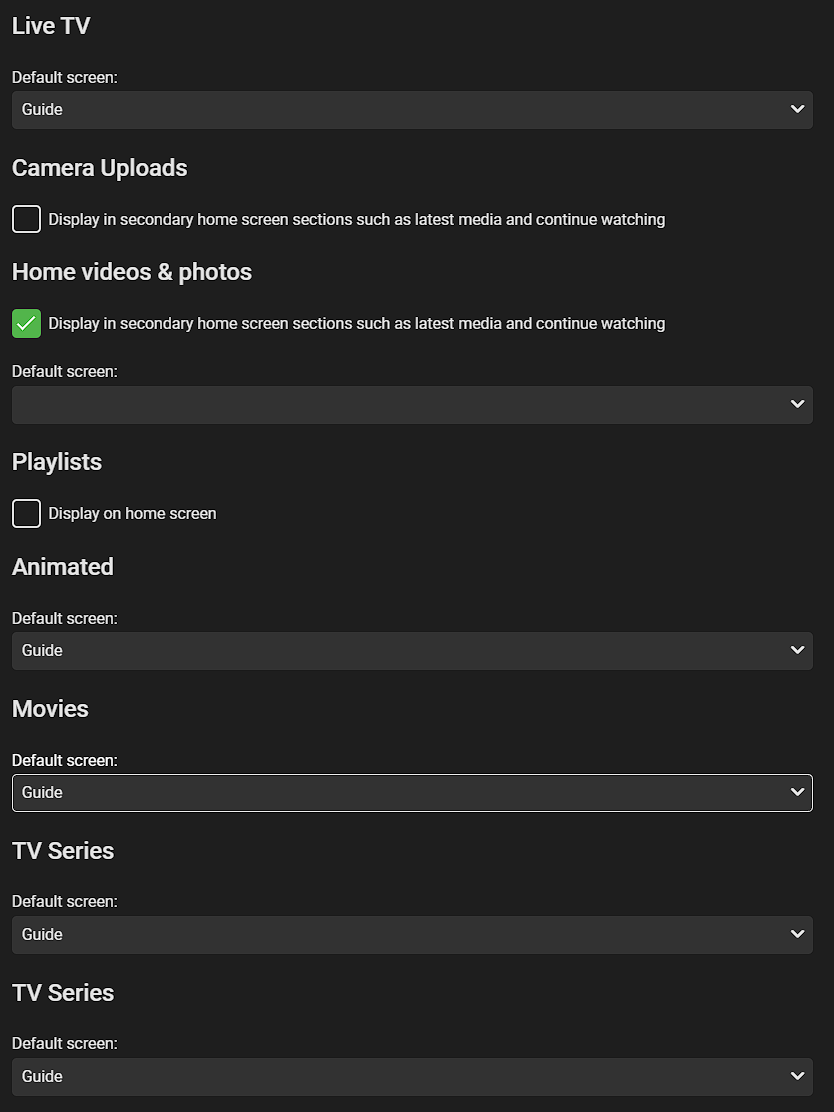Click the chevron arrow in Animated dropdown

797,650
